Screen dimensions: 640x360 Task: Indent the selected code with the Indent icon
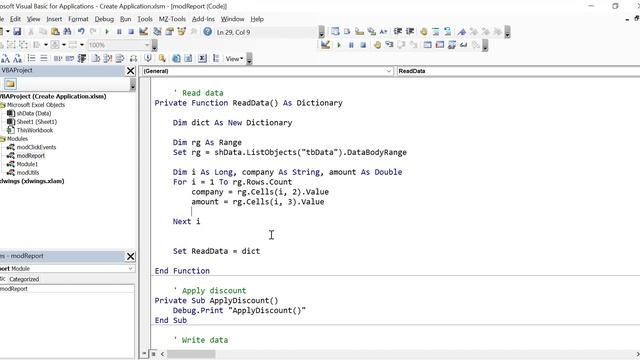[x=398, y=31]
